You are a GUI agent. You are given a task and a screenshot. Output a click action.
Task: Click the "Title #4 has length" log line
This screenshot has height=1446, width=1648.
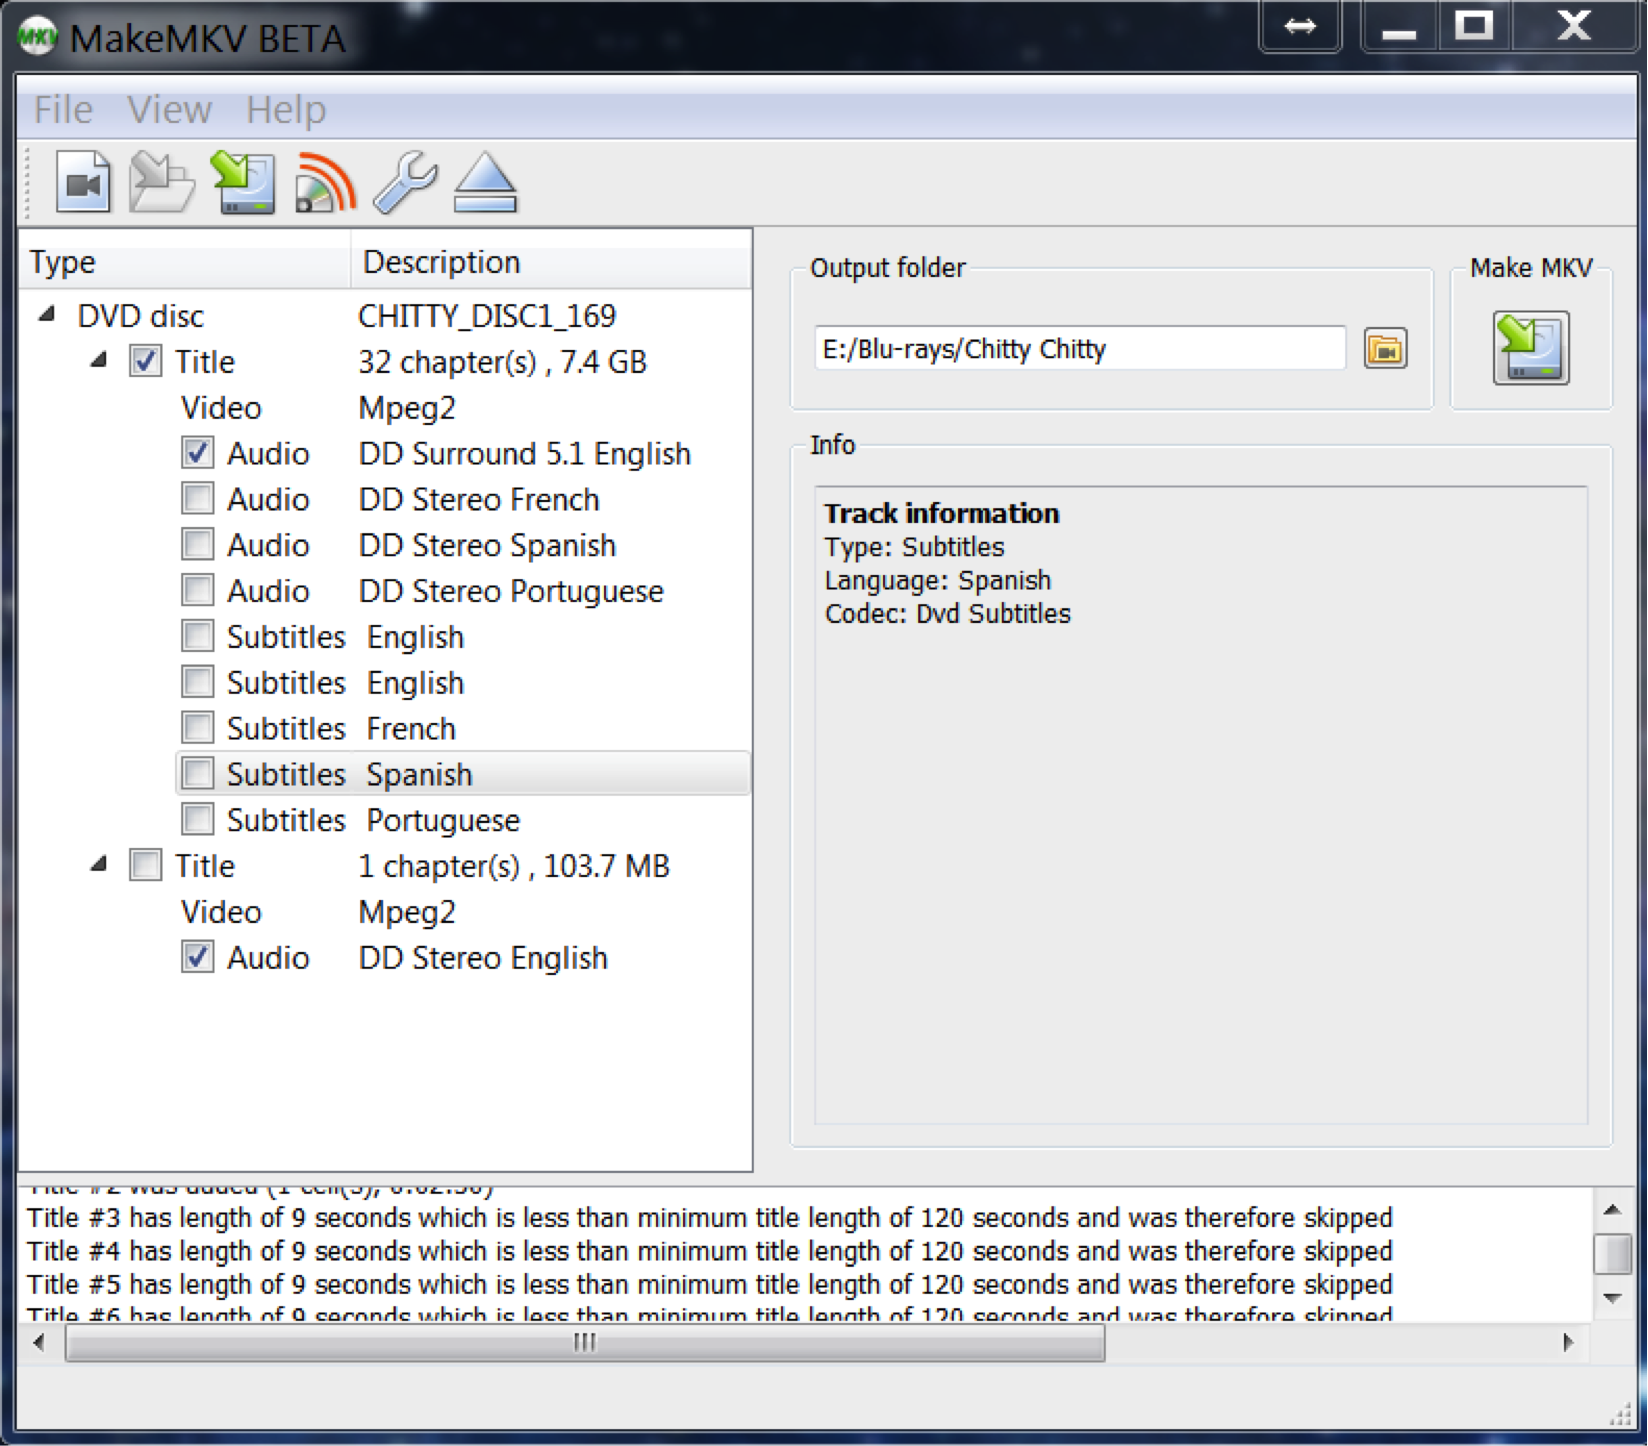coord(709,1251)
